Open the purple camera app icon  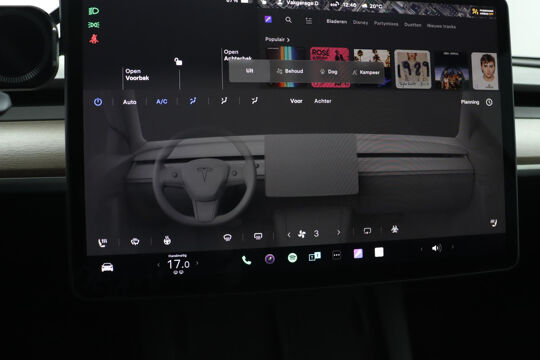270,259
